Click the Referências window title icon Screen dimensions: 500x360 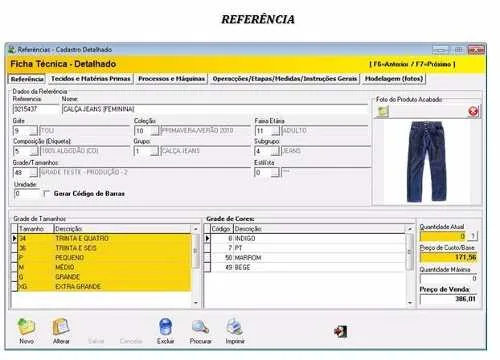12,50
